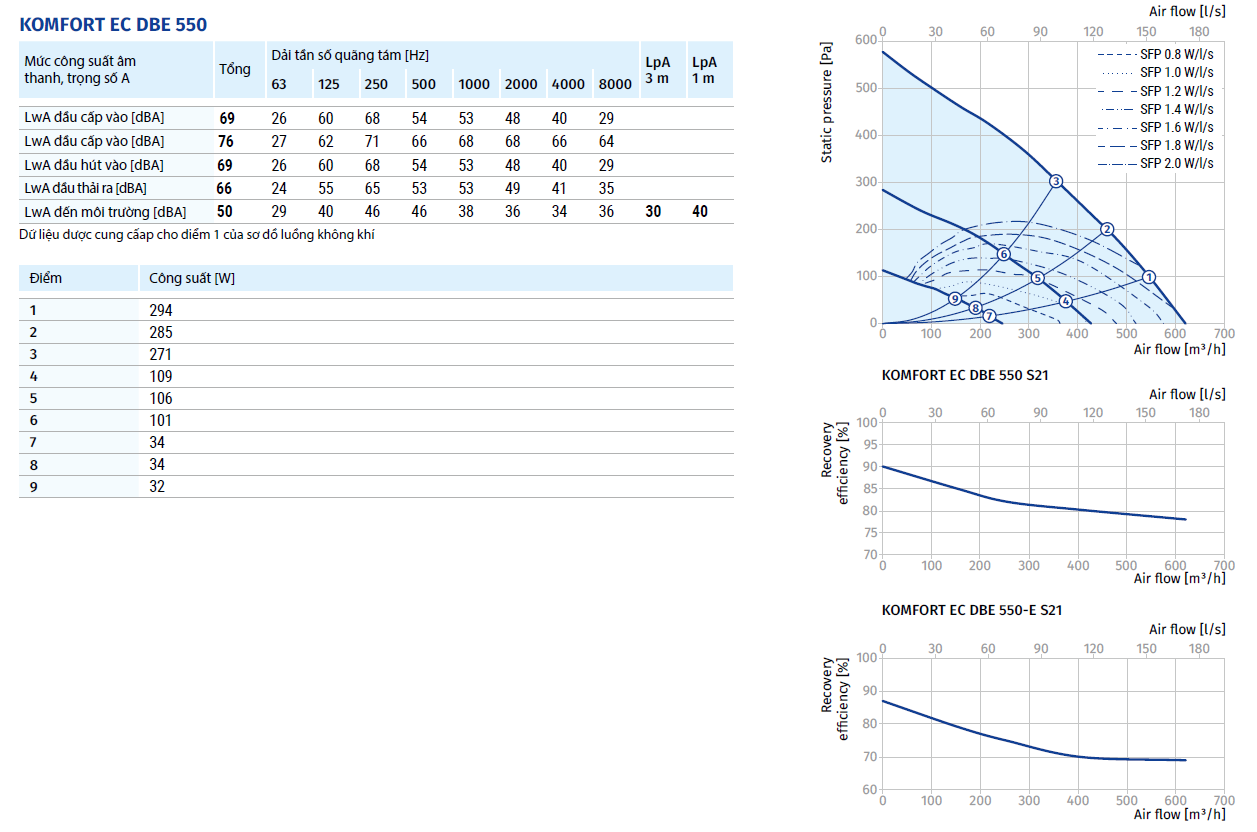The image size is (1257, 832).
Task: Select the value 64 in the 8000 Hz column
Action: [x=606, y=142]
